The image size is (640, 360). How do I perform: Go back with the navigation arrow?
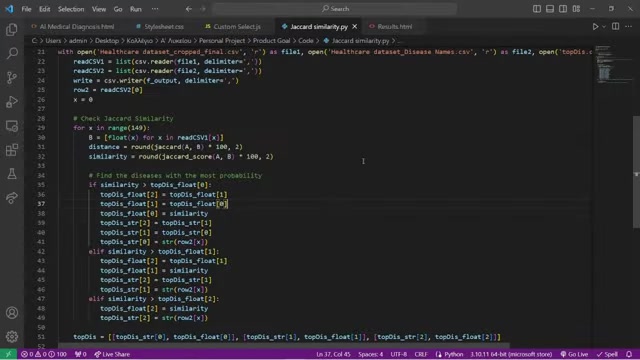[x=189, y=9]
